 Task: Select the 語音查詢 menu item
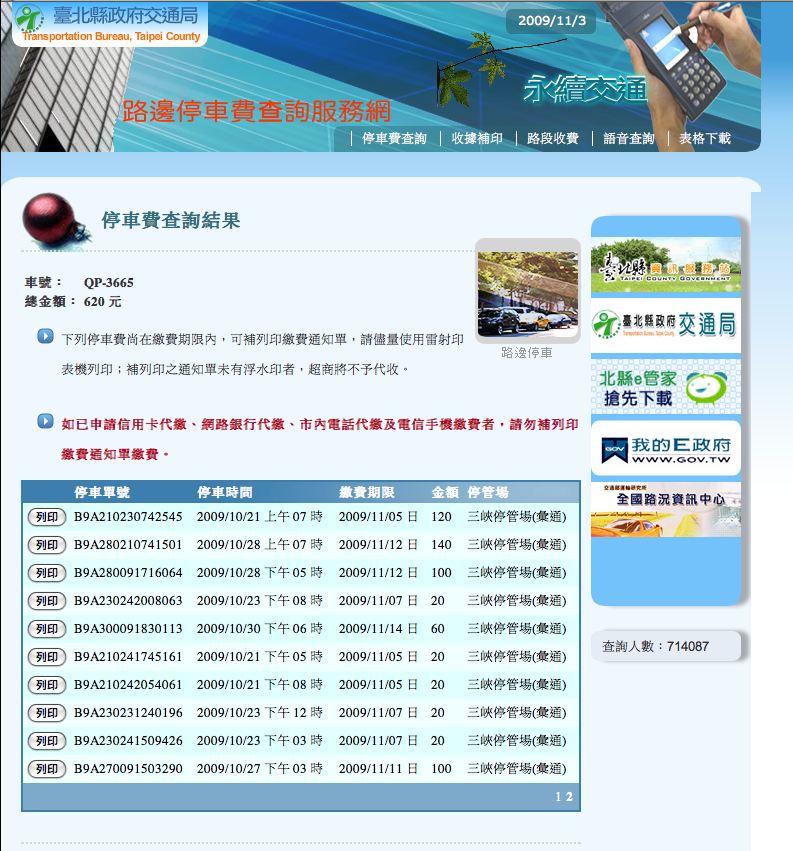pyautogui.click(x=629, y=138)
